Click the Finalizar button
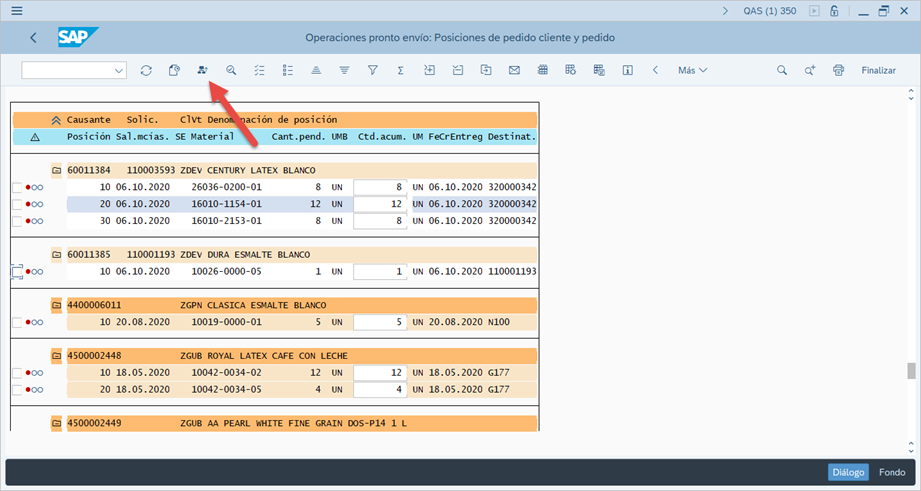 (x=878, y=71)
